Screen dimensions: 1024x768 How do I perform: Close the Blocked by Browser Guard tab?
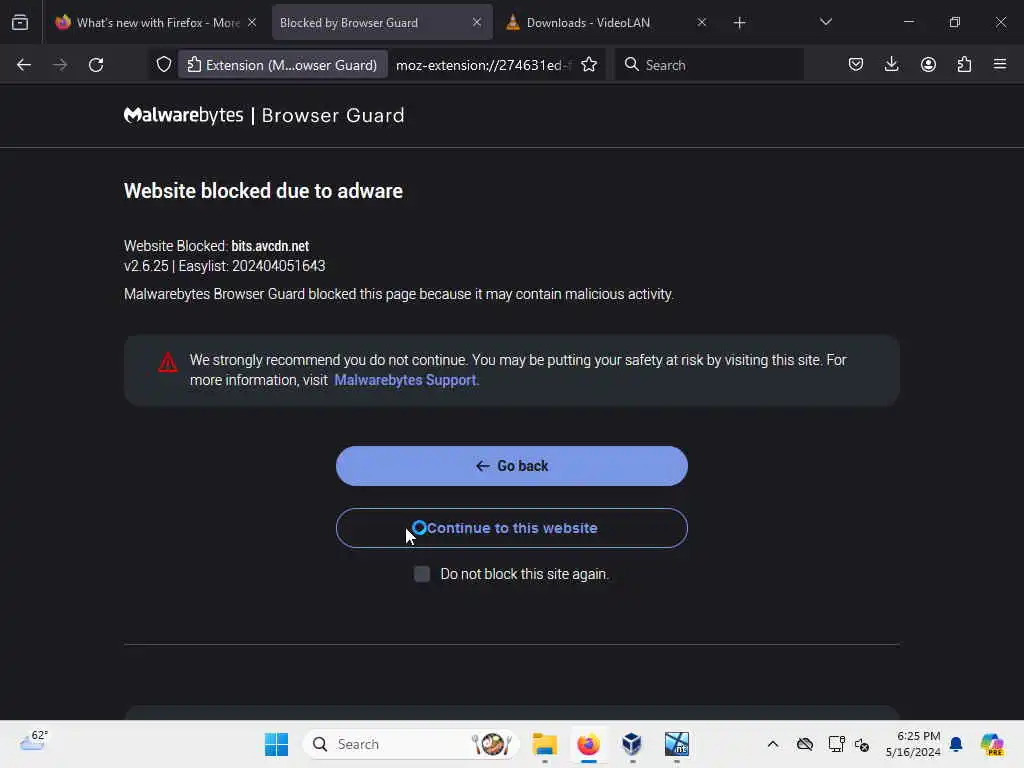click(477, 22)
